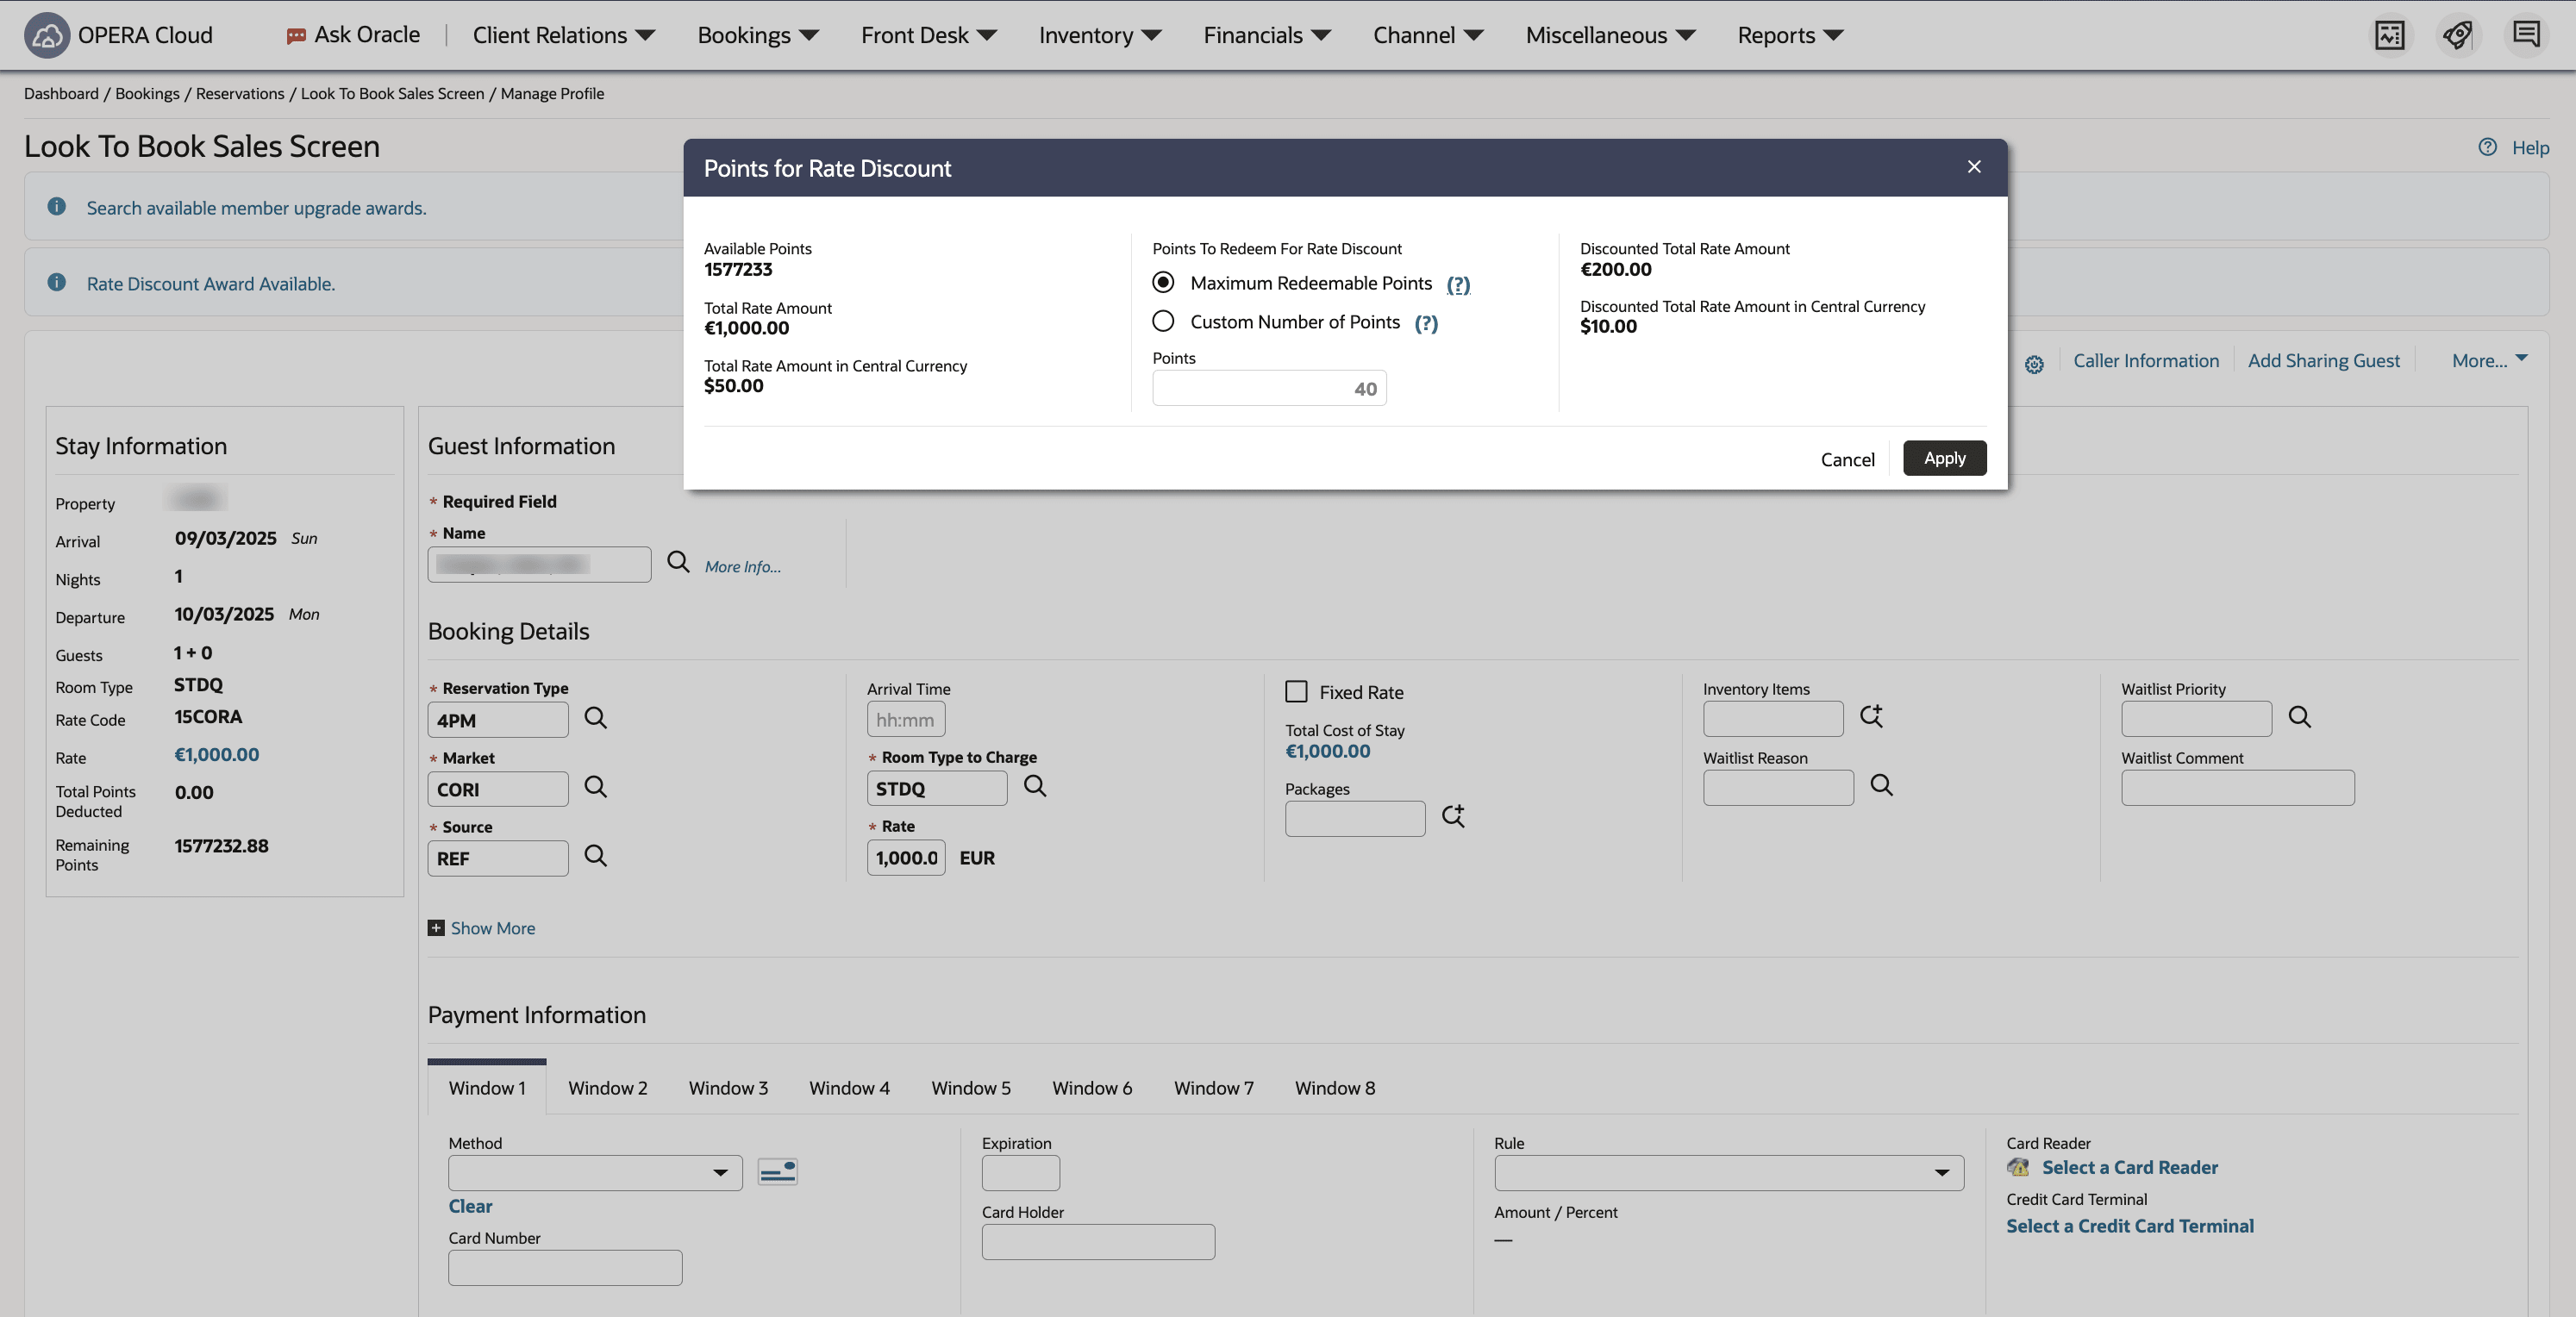Switch to Window 2 payment tab

pyautogui.click(x=607, y=1088)
